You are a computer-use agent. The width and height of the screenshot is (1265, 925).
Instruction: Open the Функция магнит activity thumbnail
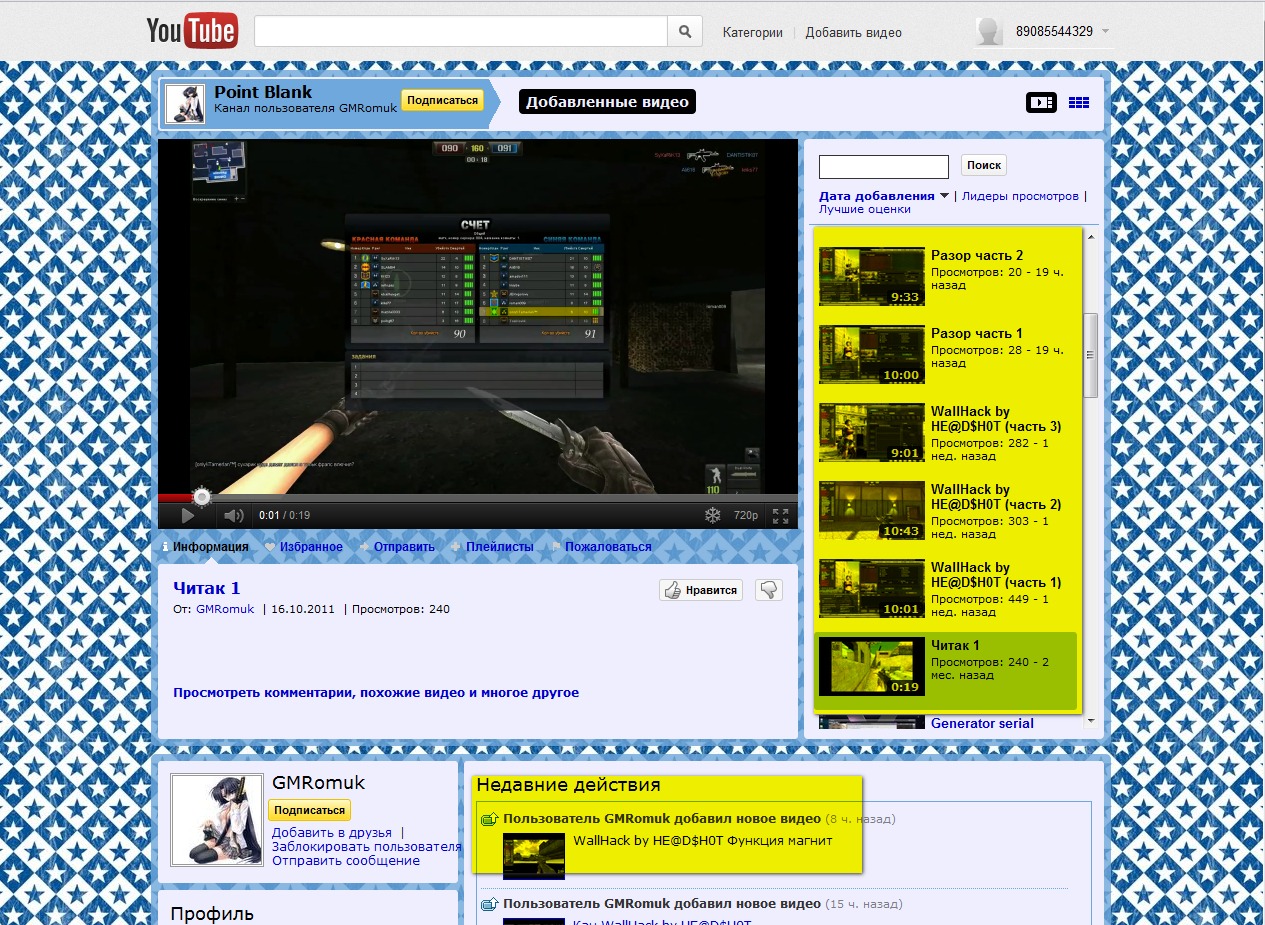click(x=534, y=855)
